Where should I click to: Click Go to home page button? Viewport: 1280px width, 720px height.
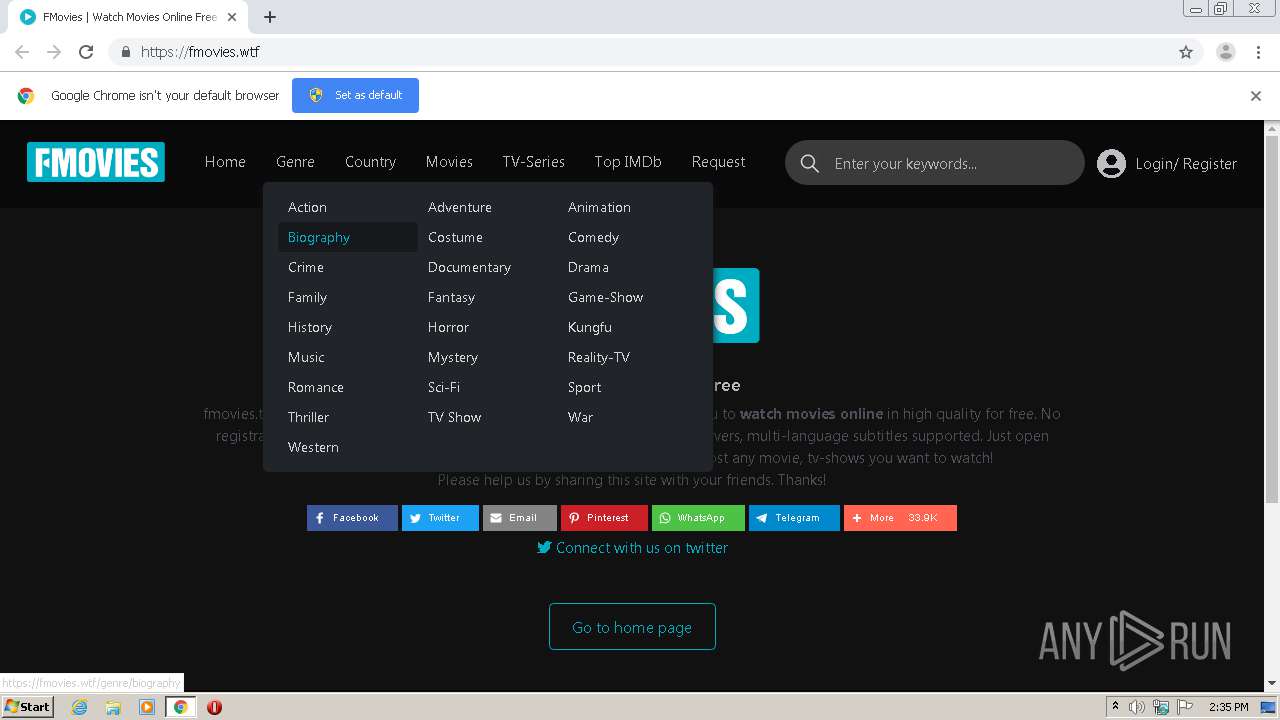click(x=632, y=627)
